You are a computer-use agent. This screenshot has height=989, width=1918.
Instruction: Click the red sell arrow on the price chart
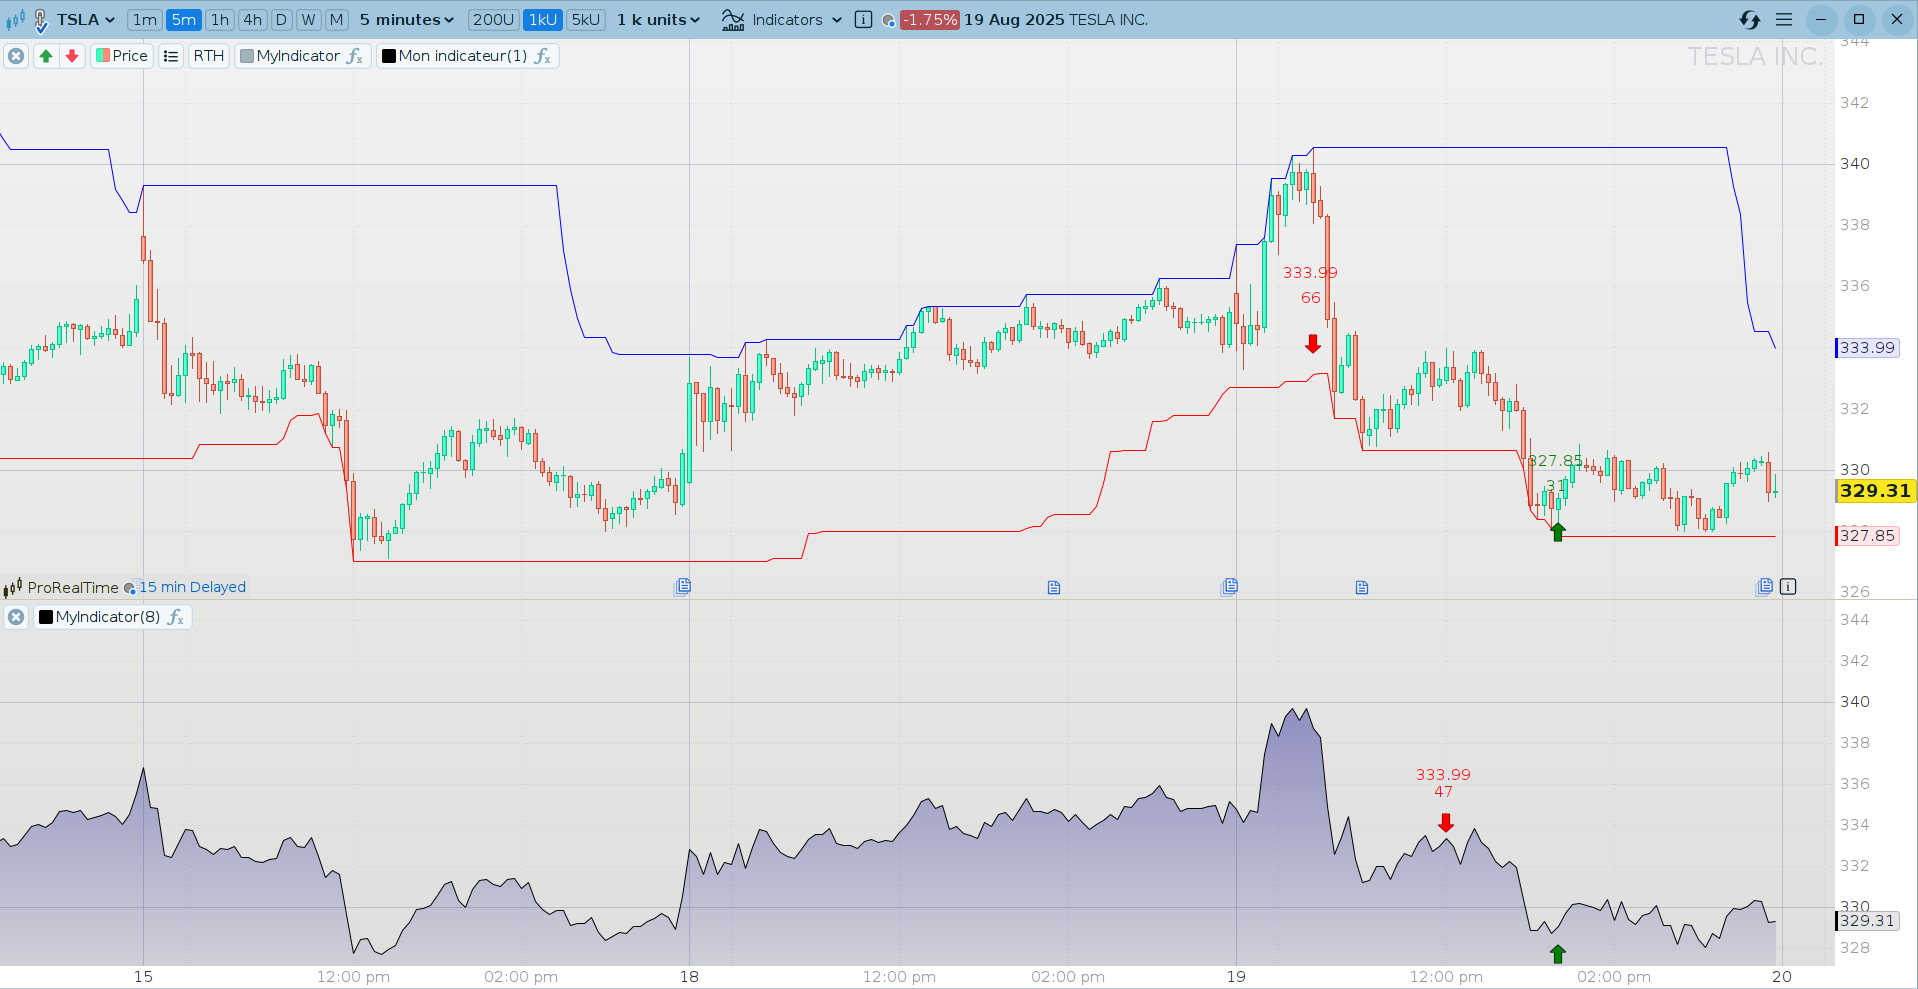coord(1313,344)
